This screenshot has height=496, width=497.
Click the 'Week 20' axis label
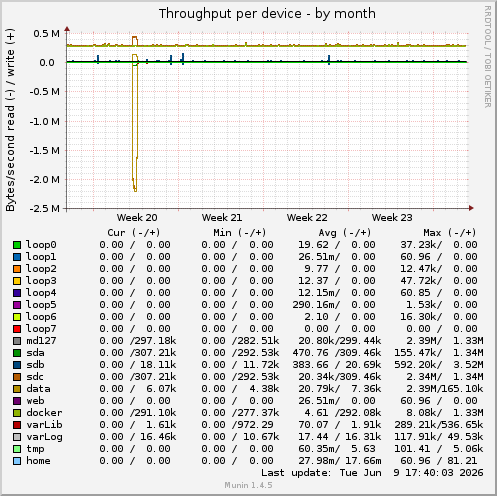[137, 218]
